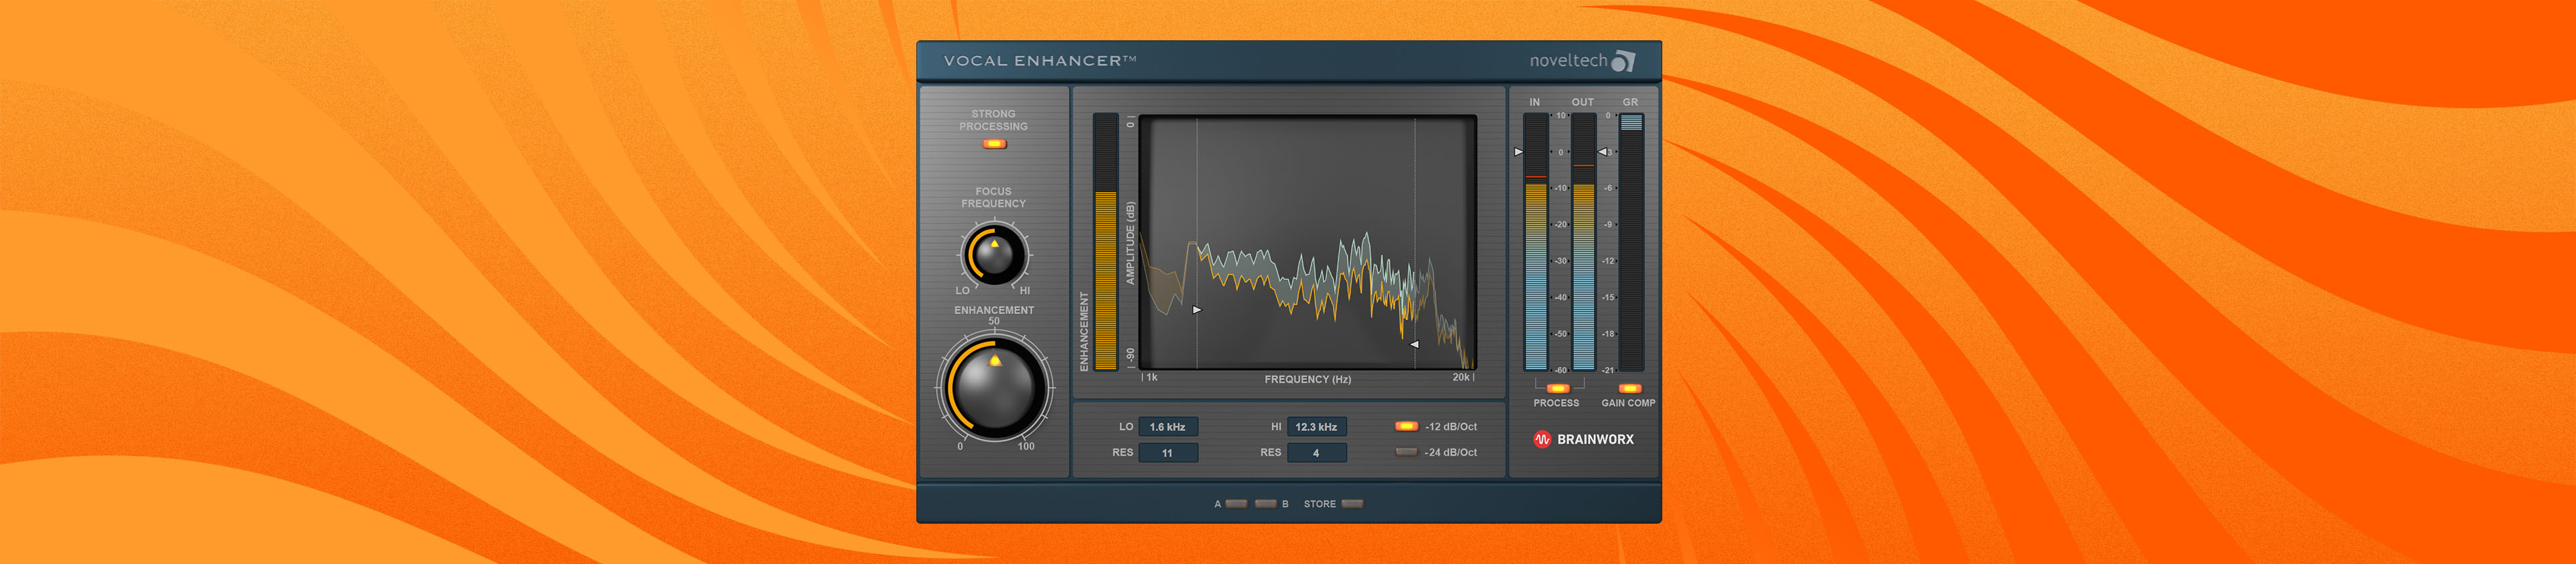Enable the -12 dB/Oct slope switch
Viewport: 2576px width, 564px height.
point(1406,426)
